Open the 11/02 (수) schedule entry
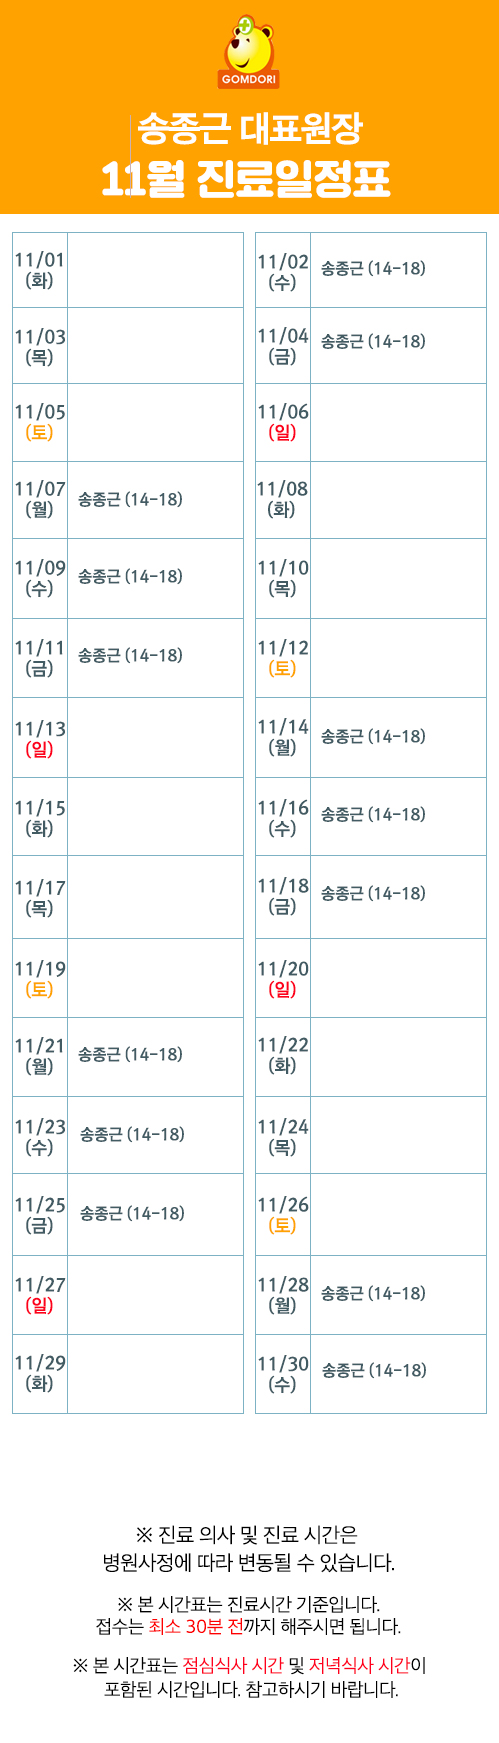This screenshot has height=1743, width=499. coord(373,268)
